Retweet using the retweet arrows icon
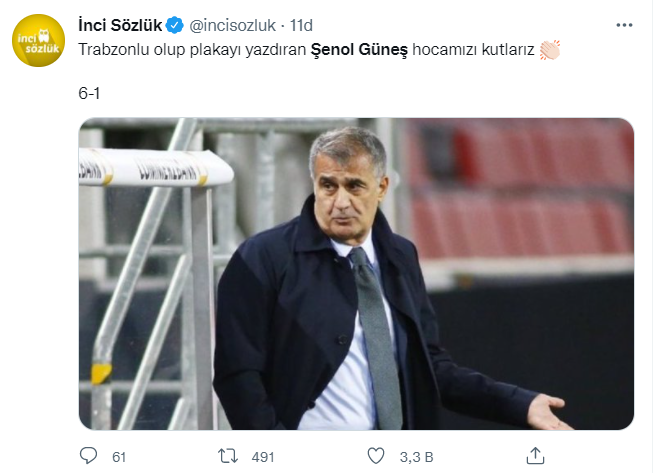This screenshot has width=658, height=473. [x=228, y=456]
